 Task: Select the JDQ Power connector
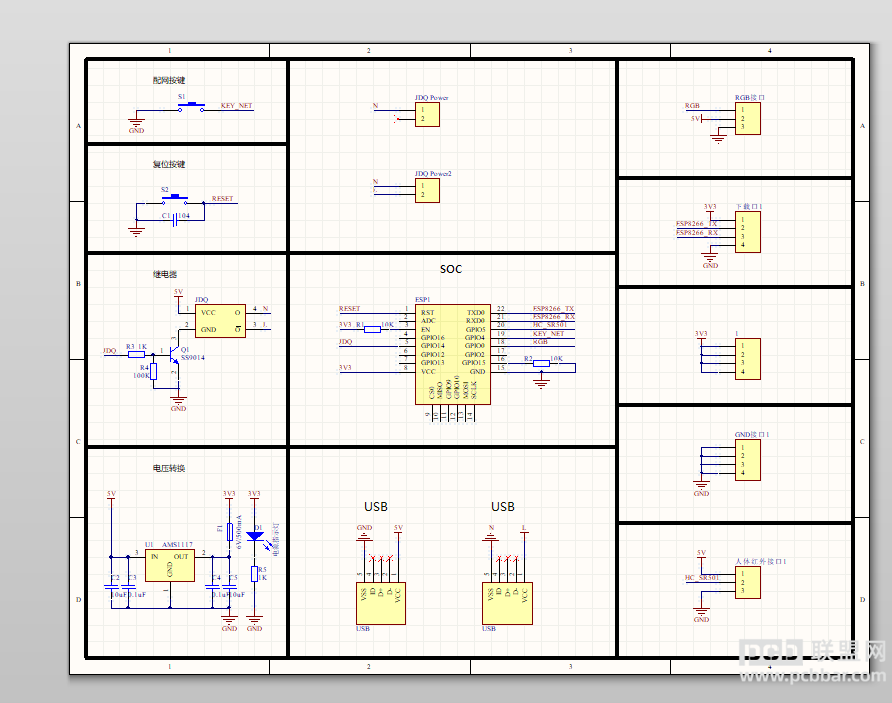coord(427,115)
